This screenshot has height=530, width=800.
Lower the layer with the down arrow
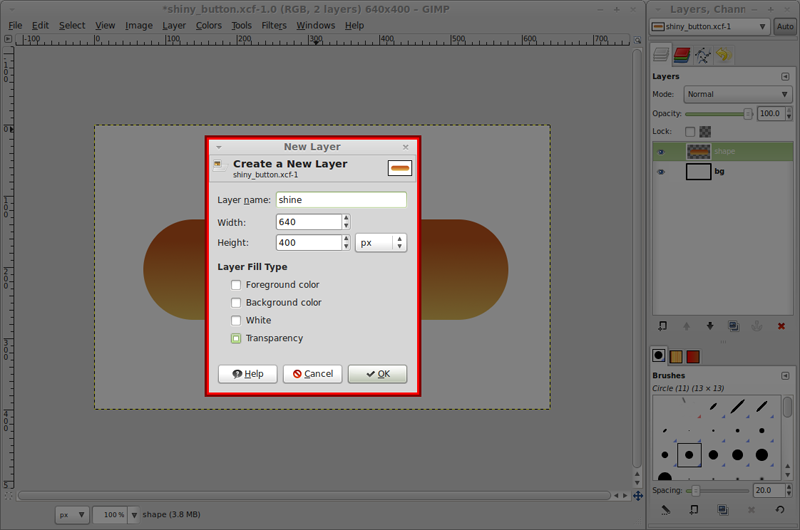[710, 326]
